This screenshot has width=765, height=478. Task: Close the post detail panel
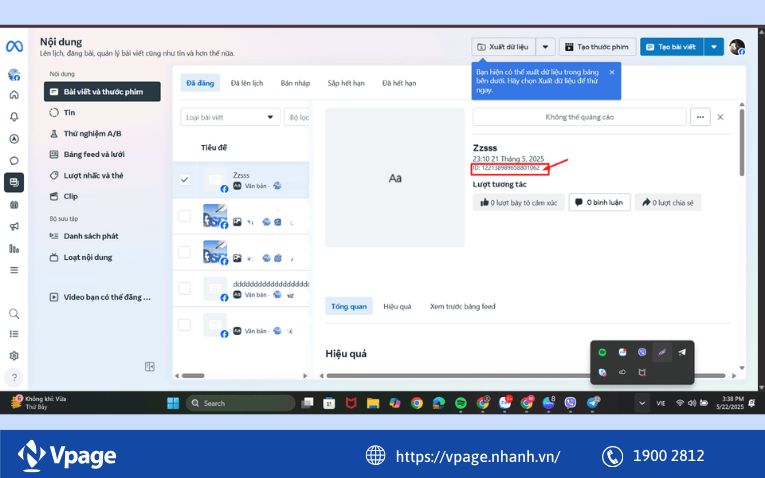pos(720,117)
